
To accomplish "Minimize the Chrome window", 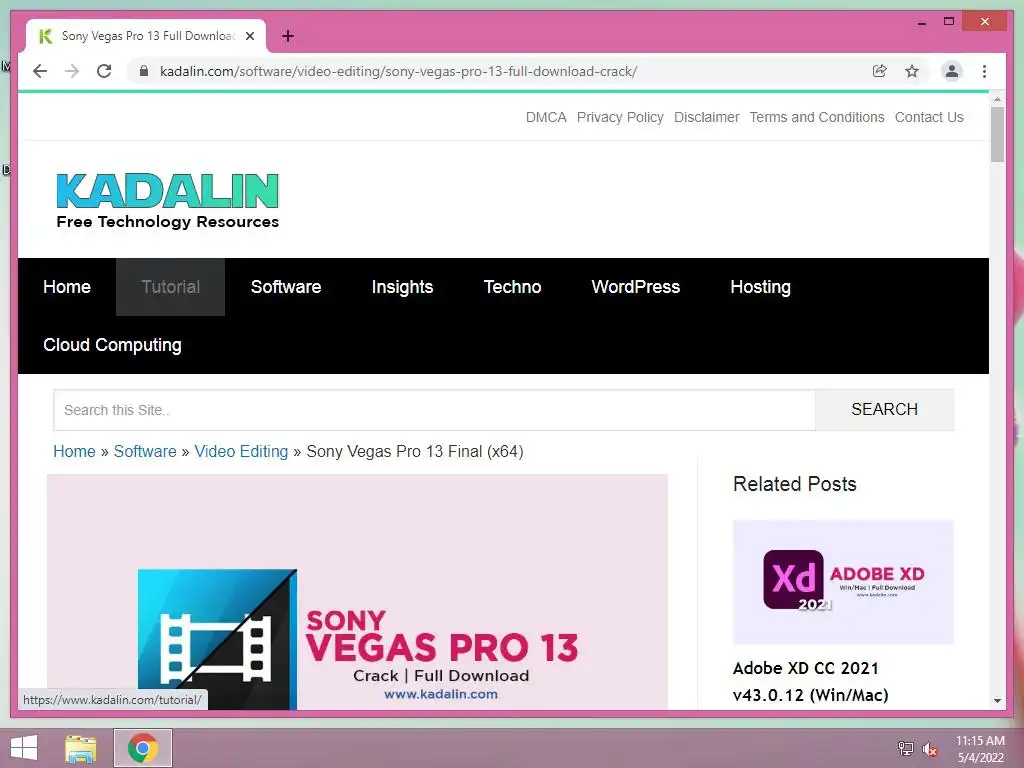I will [921, 22].
